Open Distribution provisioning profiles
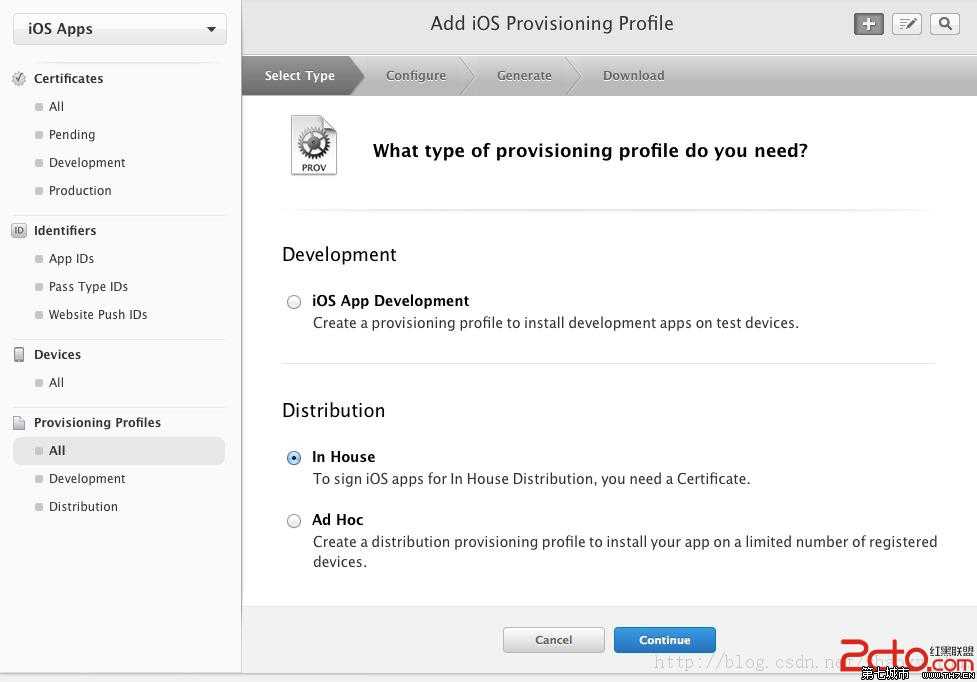Screen dimensions: 977x682 coord(83,506)
